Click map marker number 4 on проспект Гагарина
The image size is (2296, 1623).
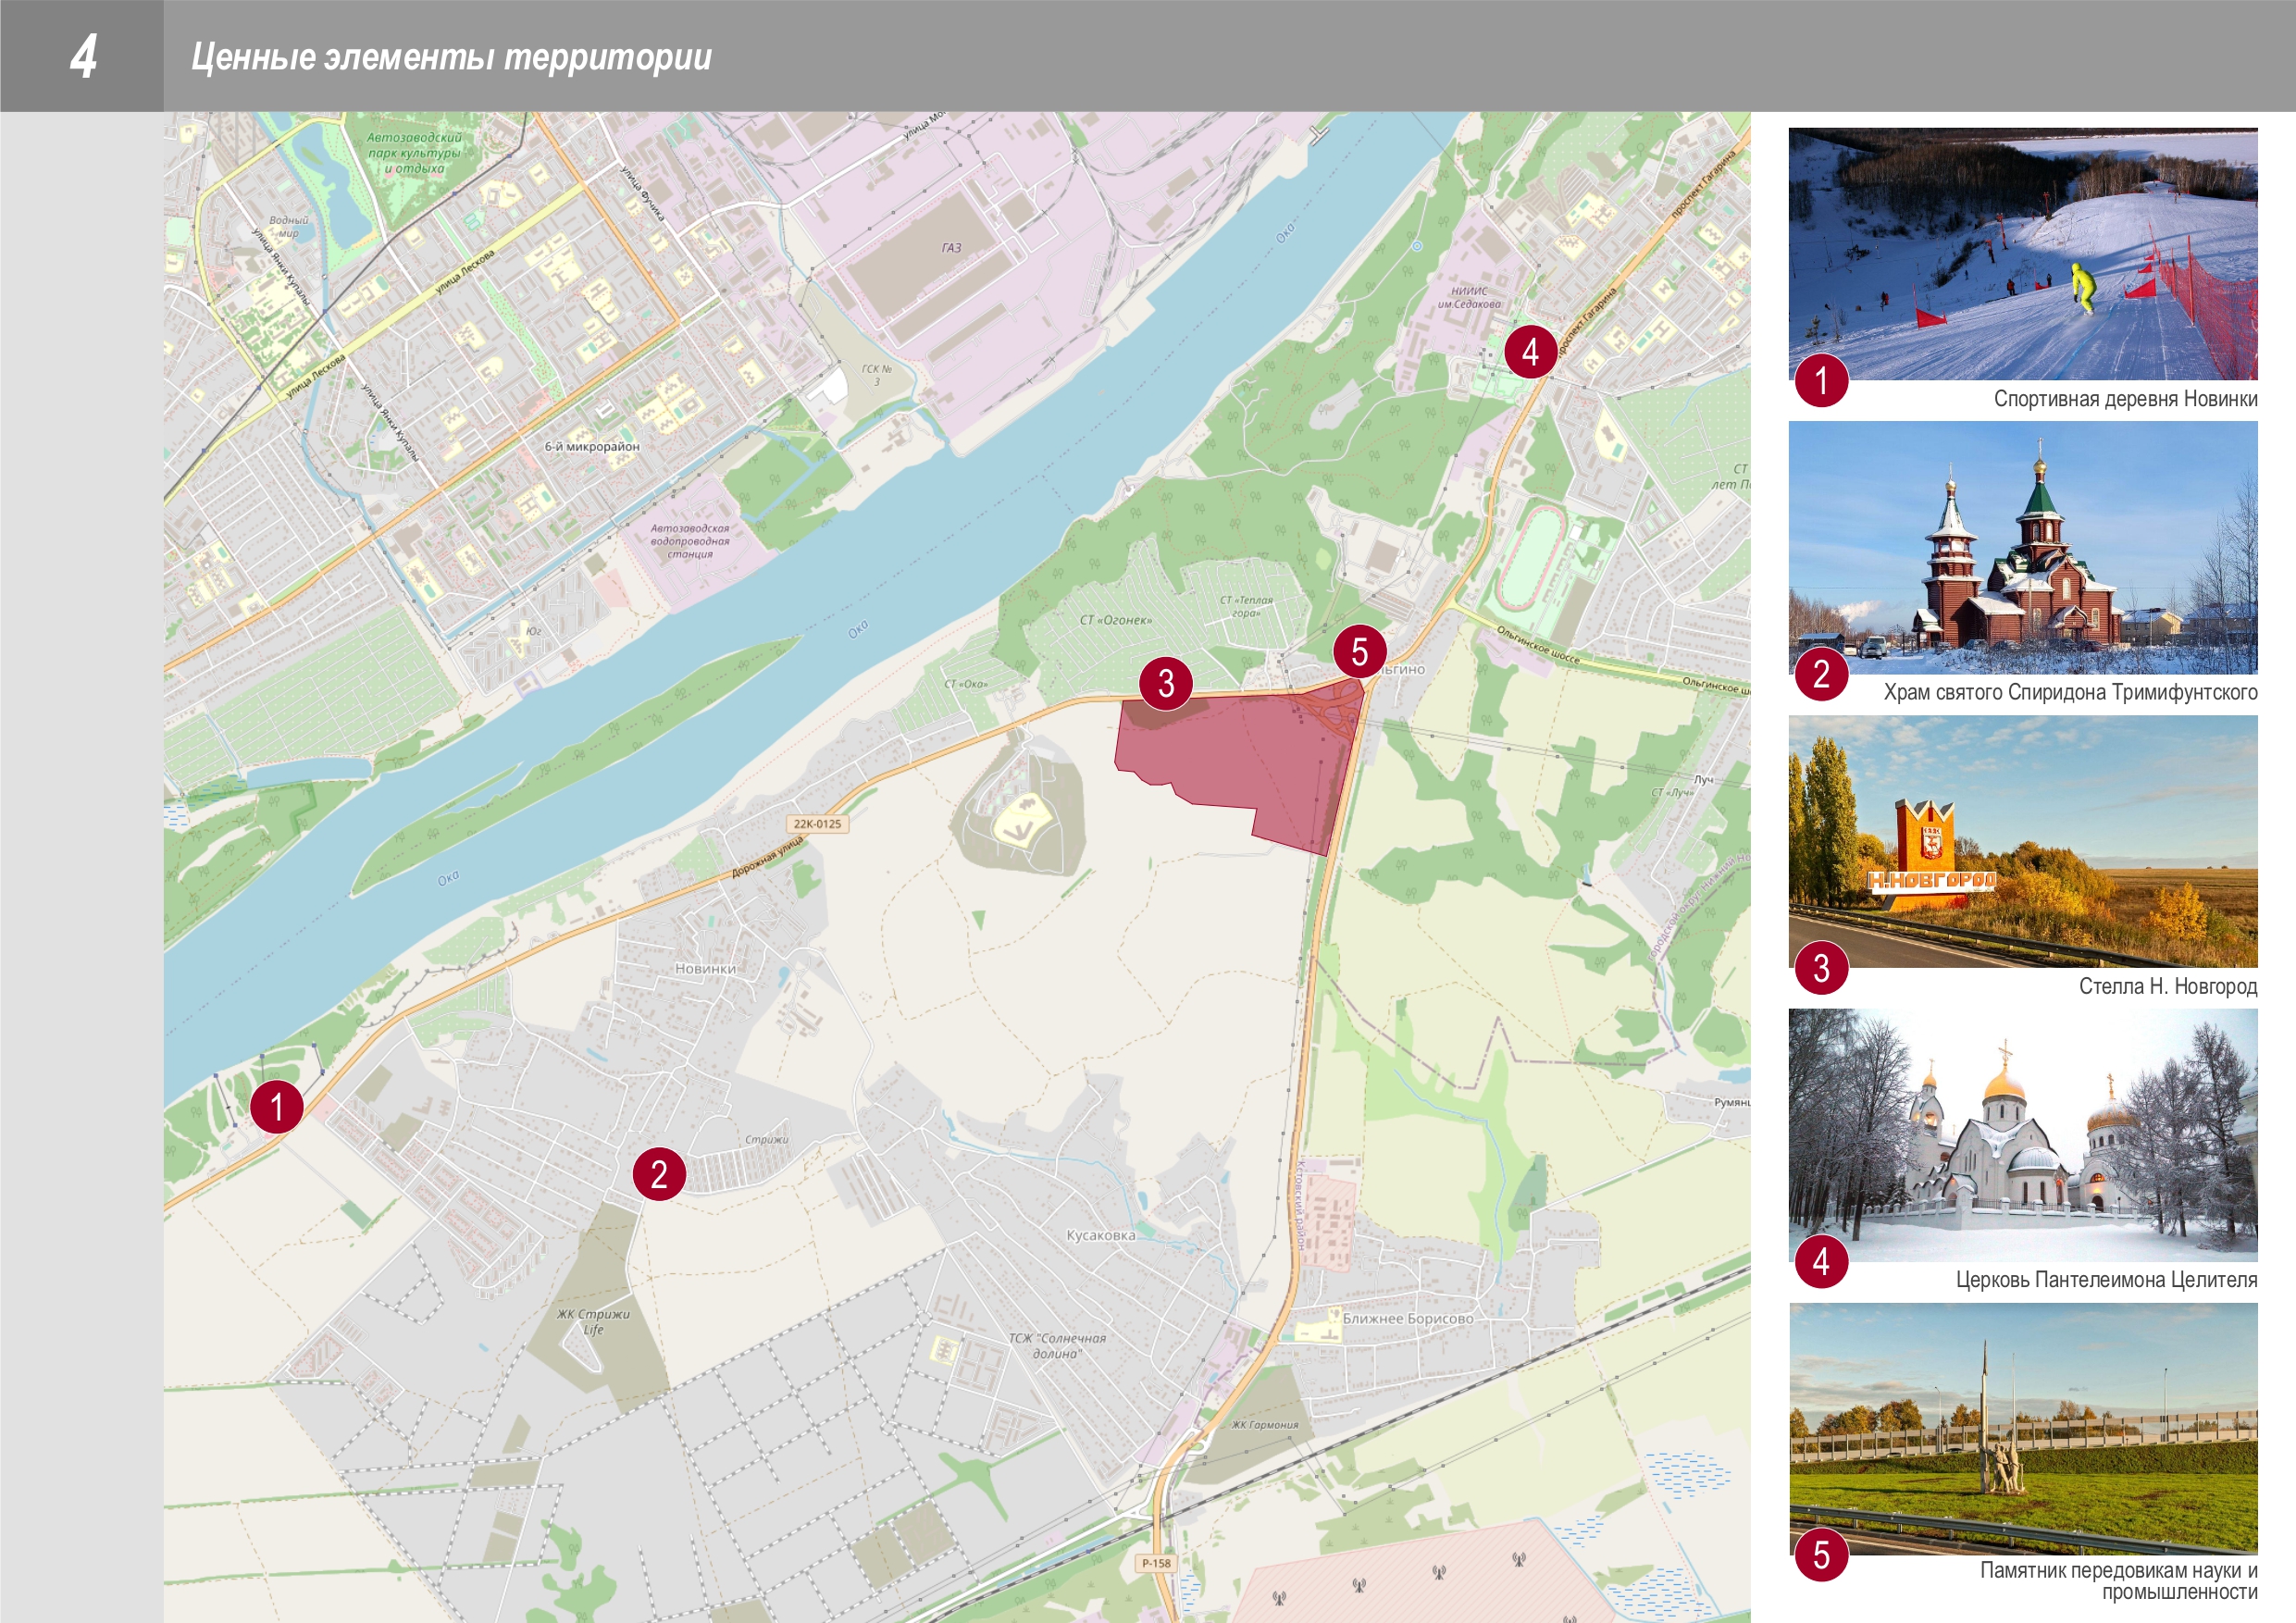[x=1529, y=352]
